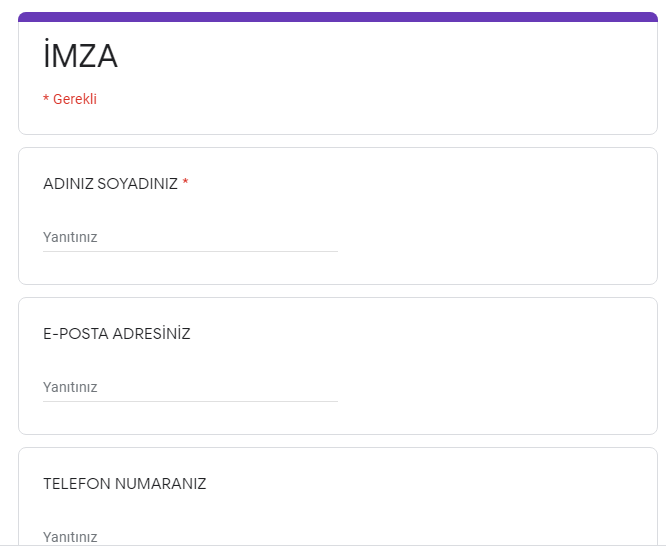Focus the ADINIZ SOYADINIZ answer field
The height and width of the screenshot is (550, 666).
pyautogui.click(x=190, y=237)
